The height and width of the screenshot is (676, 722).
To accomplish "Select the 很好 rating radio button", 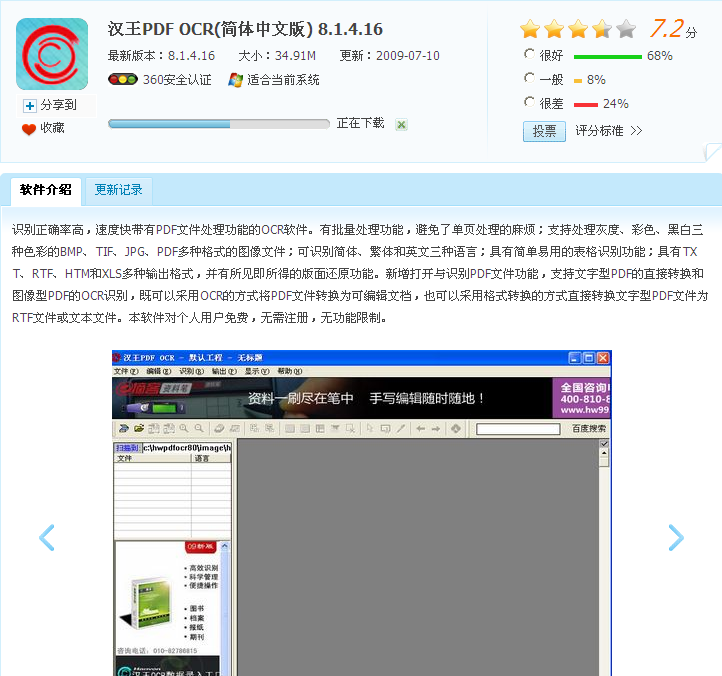I will point(529,55).
